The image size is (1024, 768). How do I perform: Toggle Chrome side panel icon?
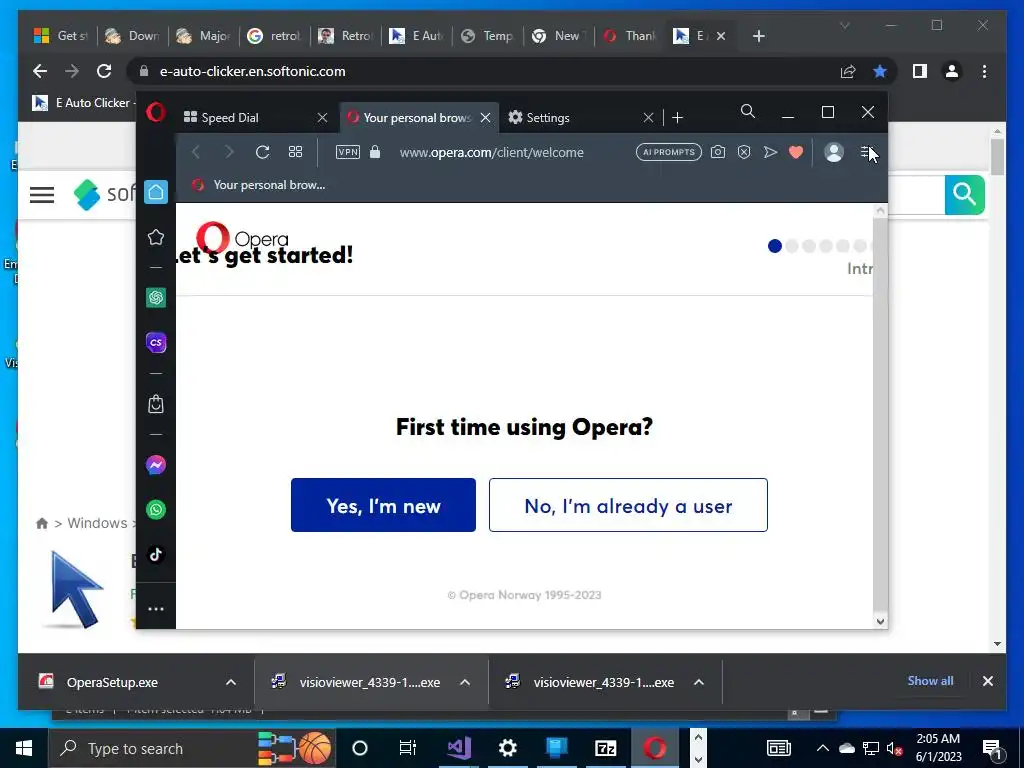pos(920,71)
